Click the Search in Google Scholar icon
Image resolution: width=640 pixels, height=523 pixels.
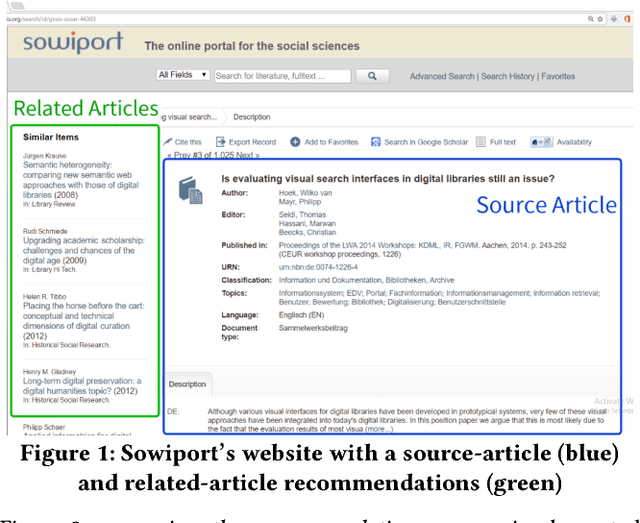click(x=376, y=142)
